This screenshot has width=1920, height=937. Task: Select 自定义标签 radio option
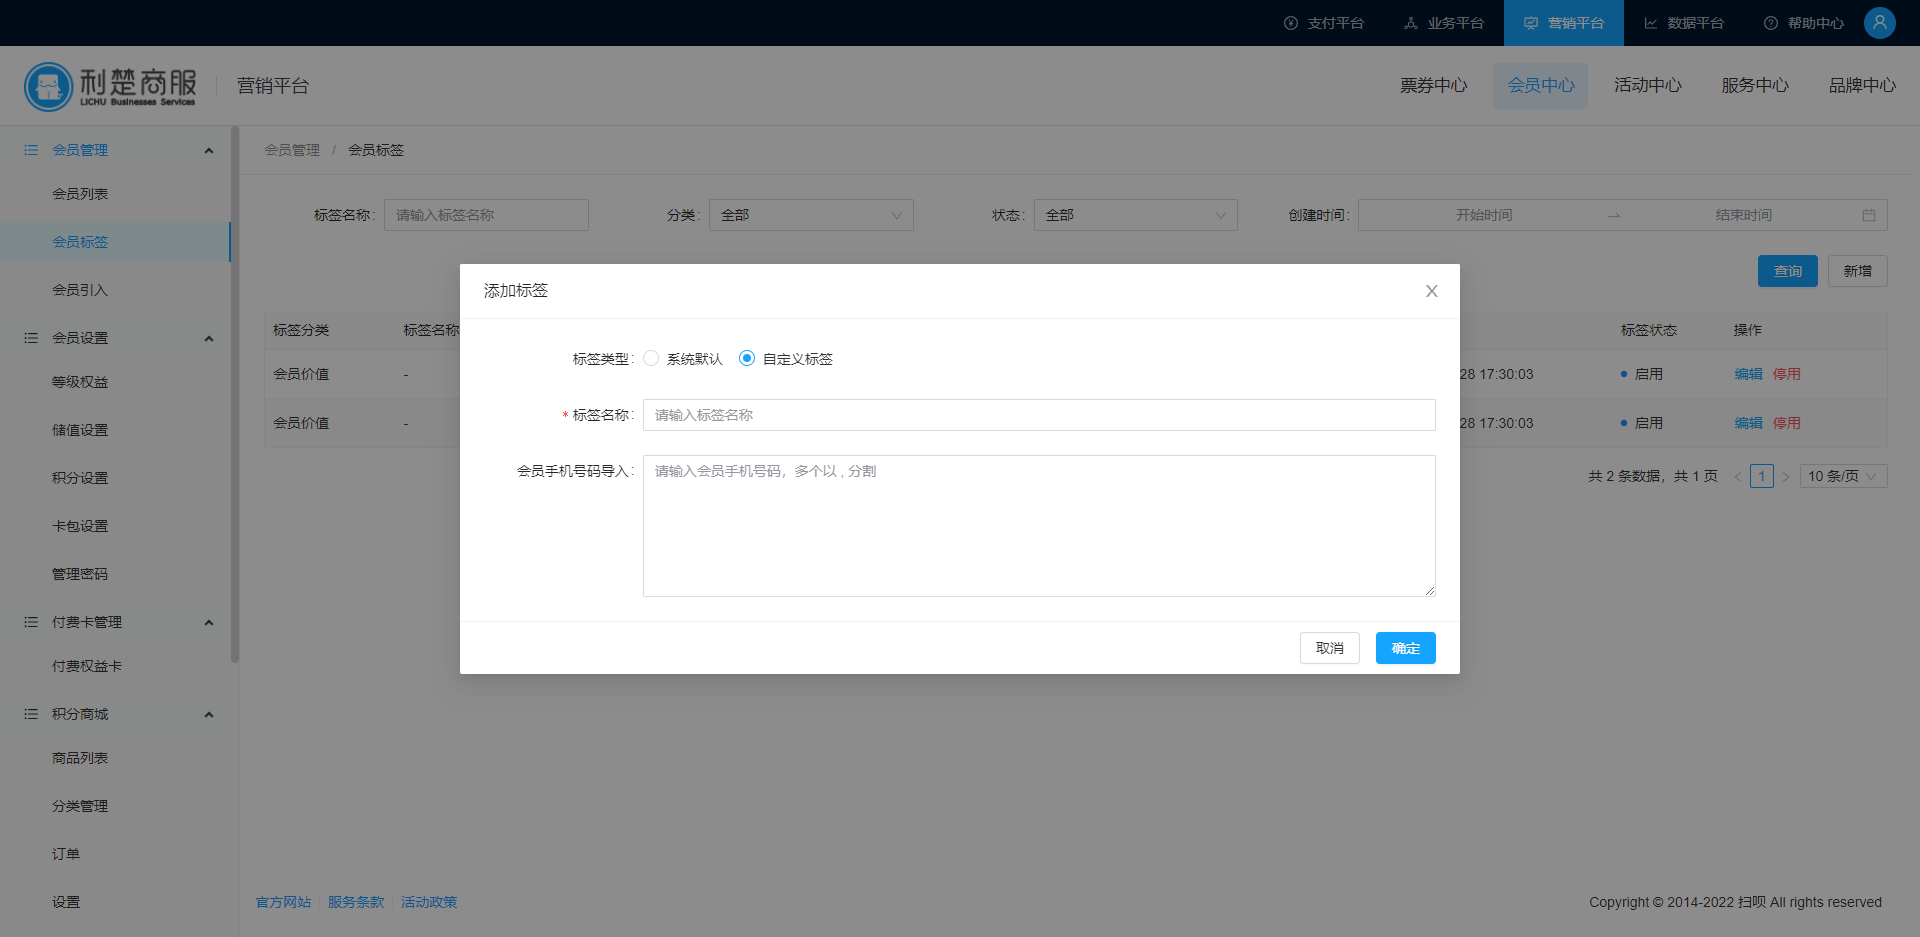pos(747,358)
